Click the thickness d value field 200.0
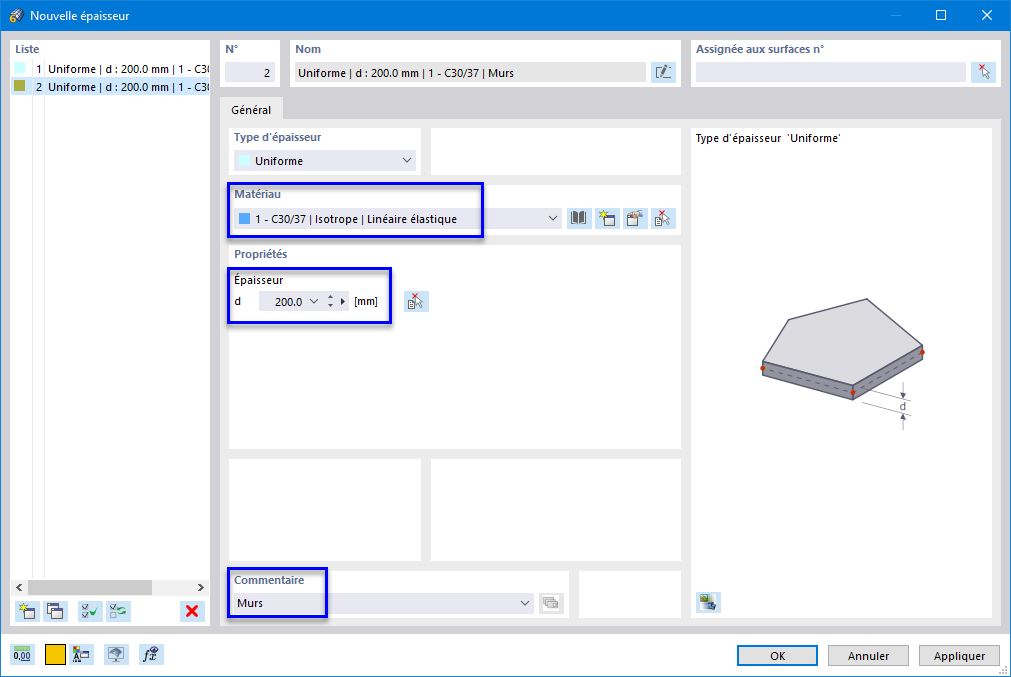Viewport: 1011px width, 677px height. [282, 301]
